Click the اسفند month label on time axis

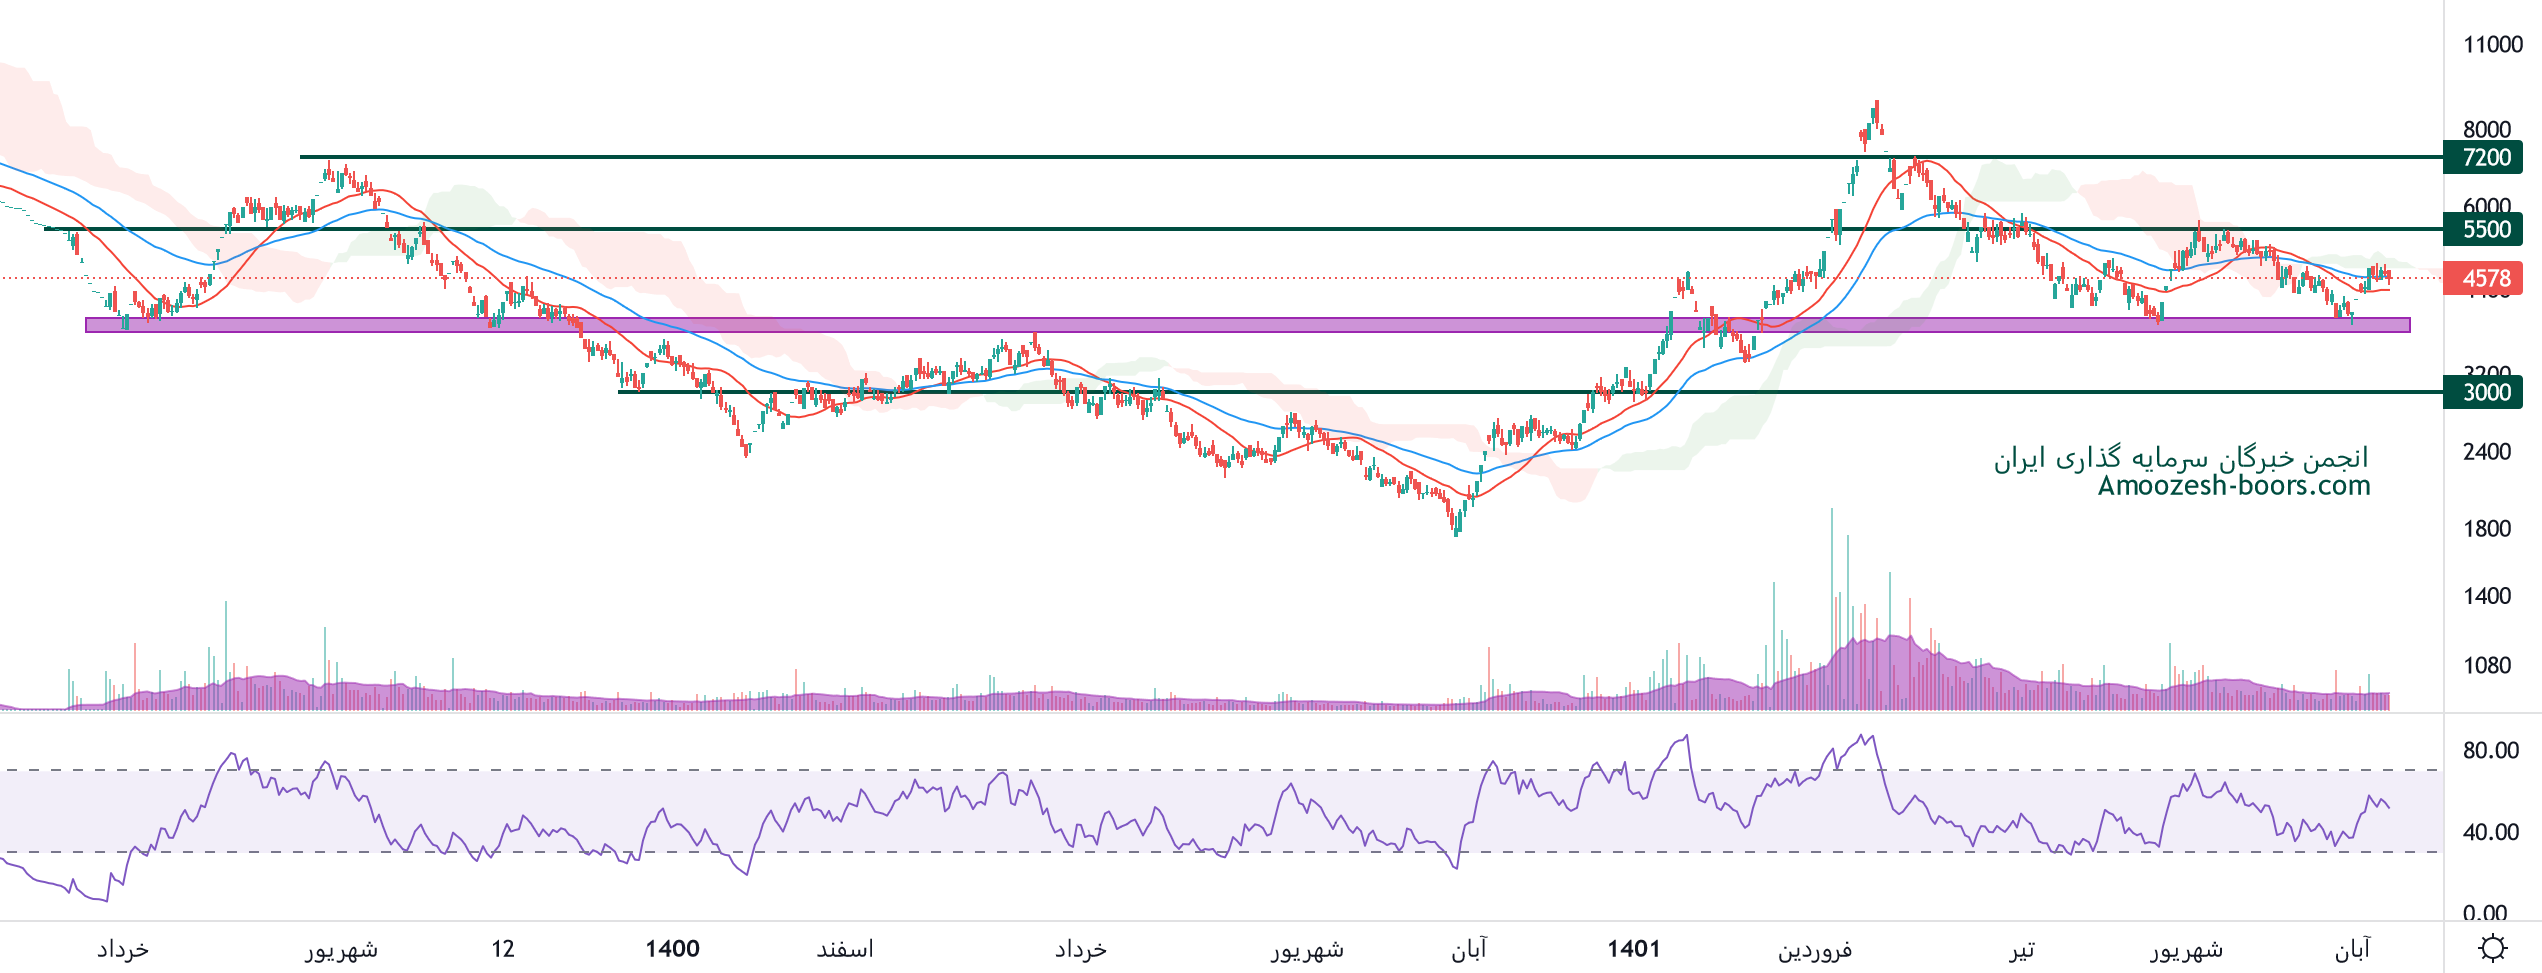coord(845,948)
